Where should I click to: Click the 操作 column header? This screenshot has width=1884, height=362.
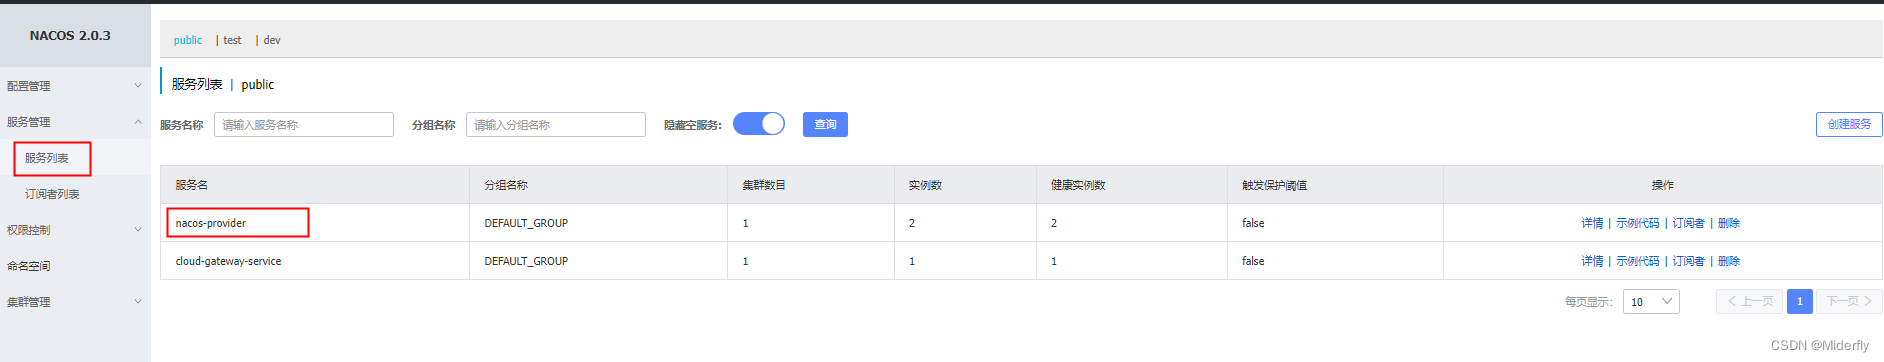click(x=1663, y=185)
